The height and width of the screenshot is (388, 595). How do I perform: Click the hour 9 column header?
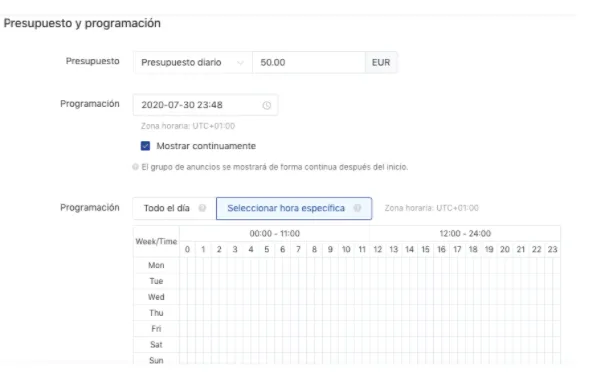tap(330, 249)
